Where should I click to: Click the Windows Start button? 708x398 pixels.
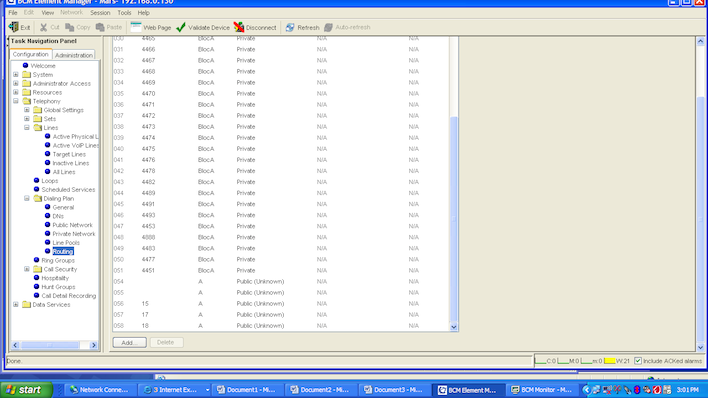tap(26, 390)
